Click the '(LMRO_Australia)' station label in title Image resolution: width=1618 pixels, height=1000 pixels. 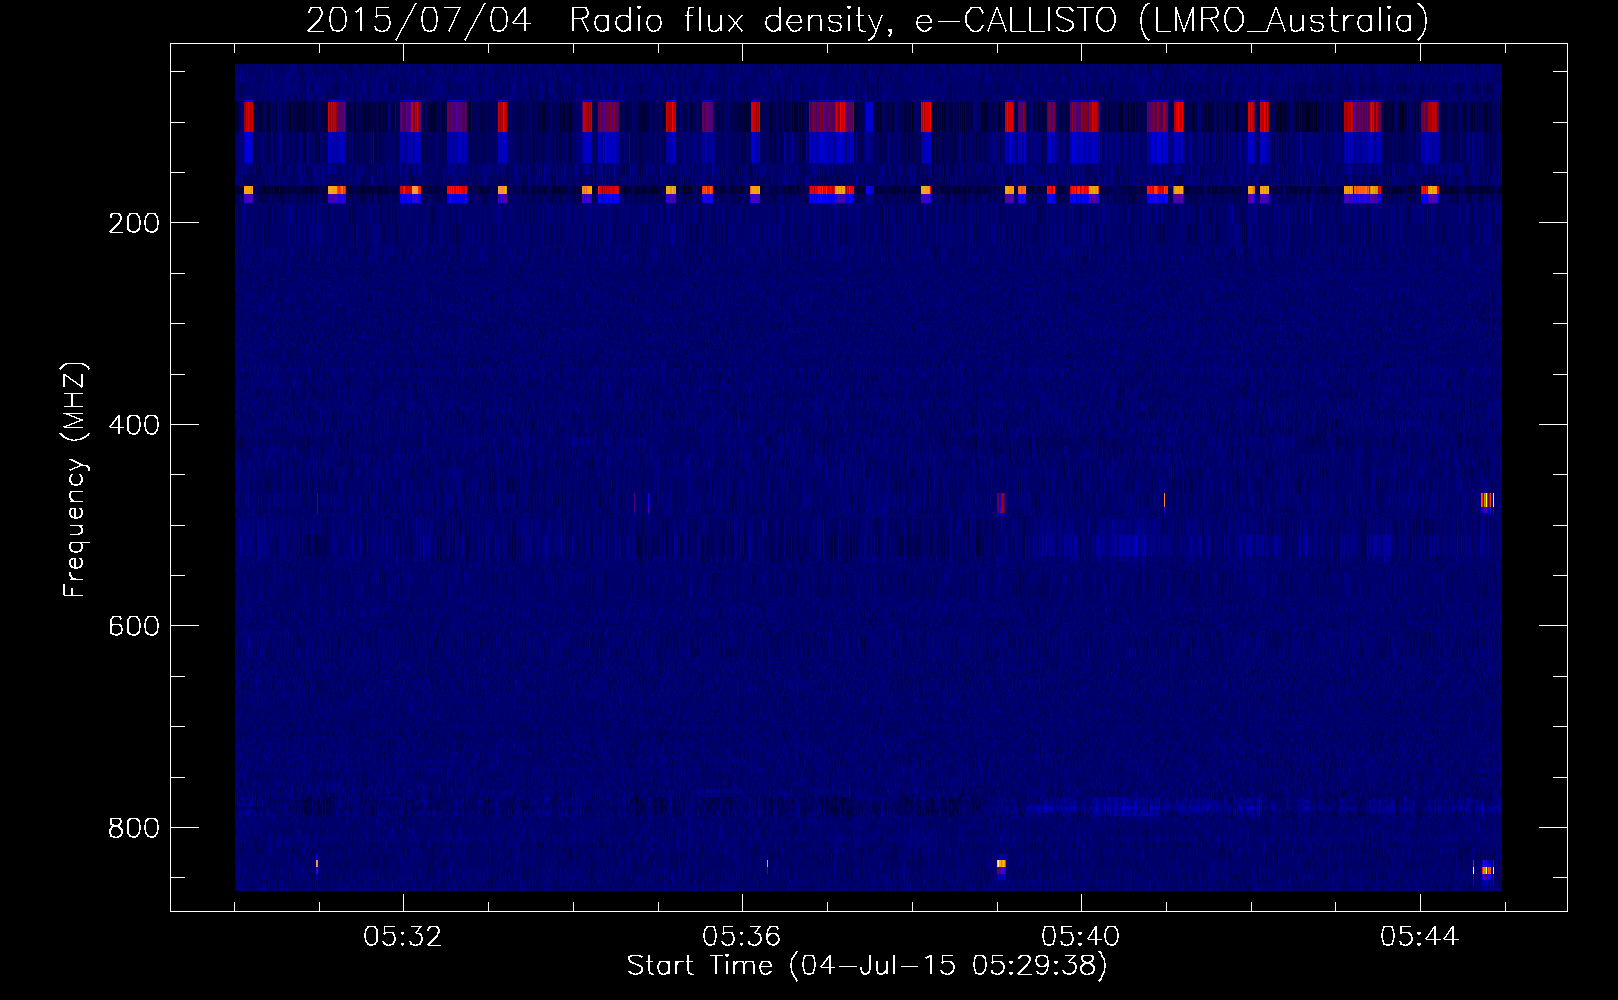1284,21
